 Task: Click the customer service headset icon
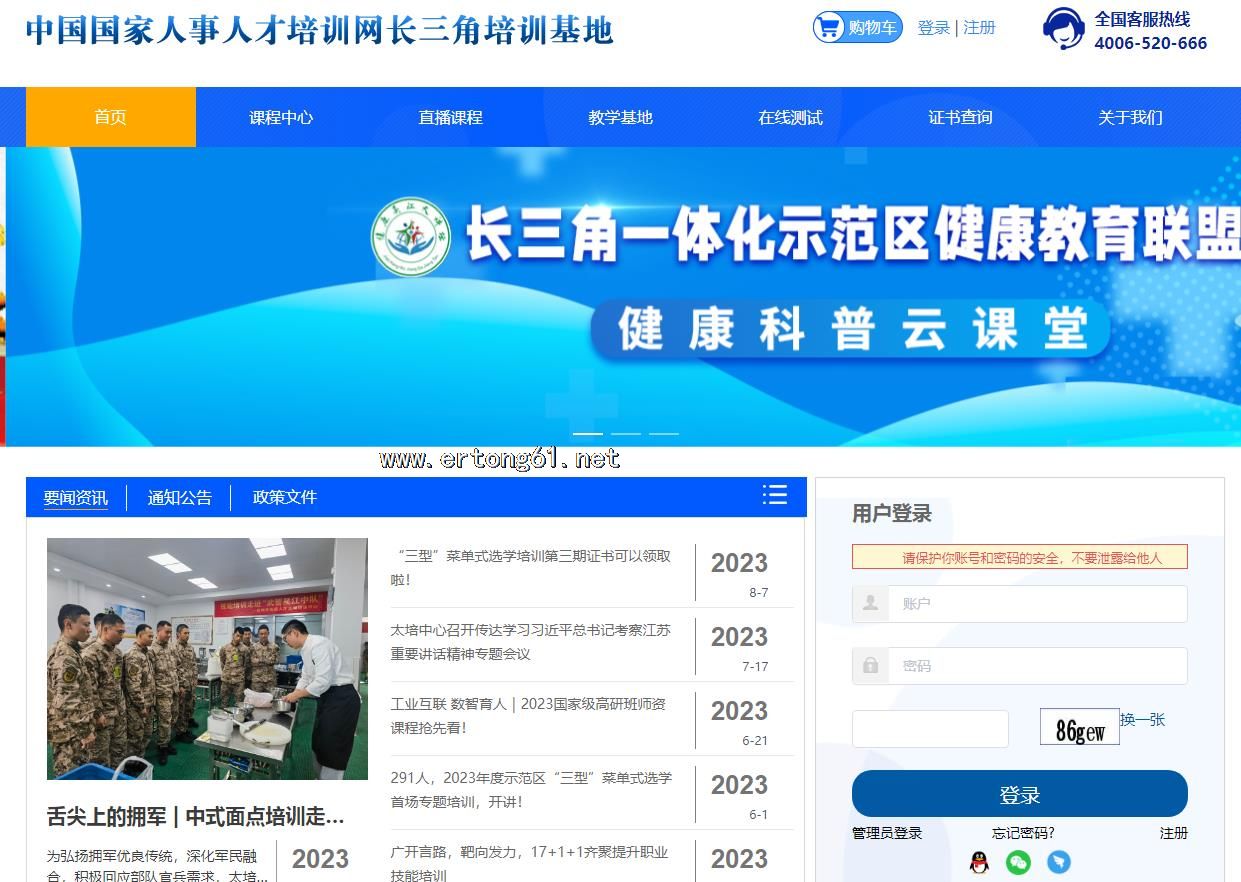1063,29
